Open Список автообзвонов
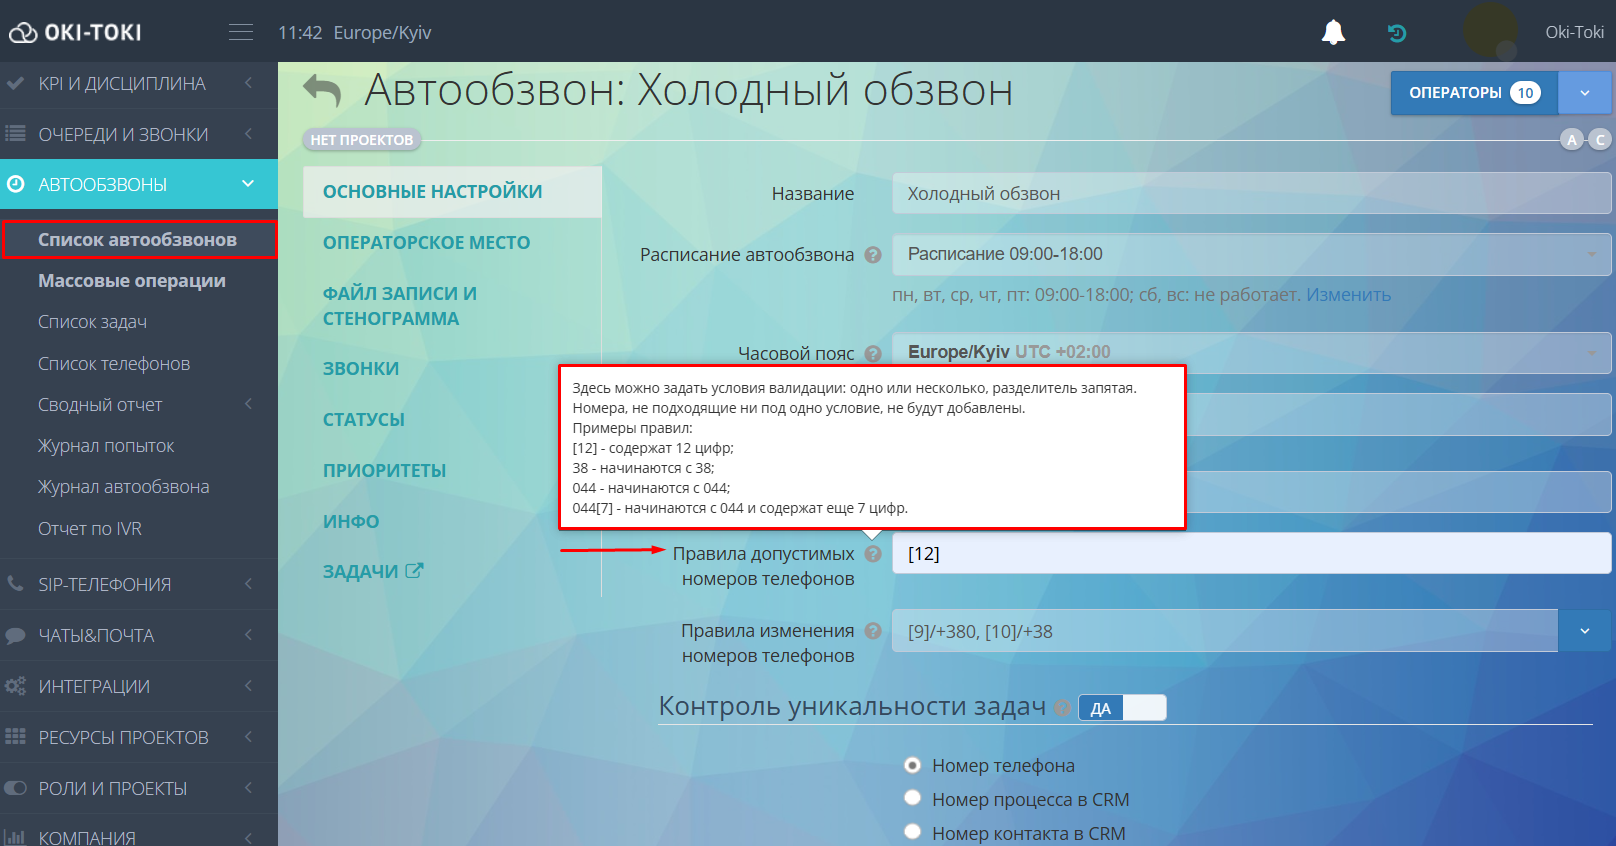Screen dimensions: 1616x846 tap(137, 240)
